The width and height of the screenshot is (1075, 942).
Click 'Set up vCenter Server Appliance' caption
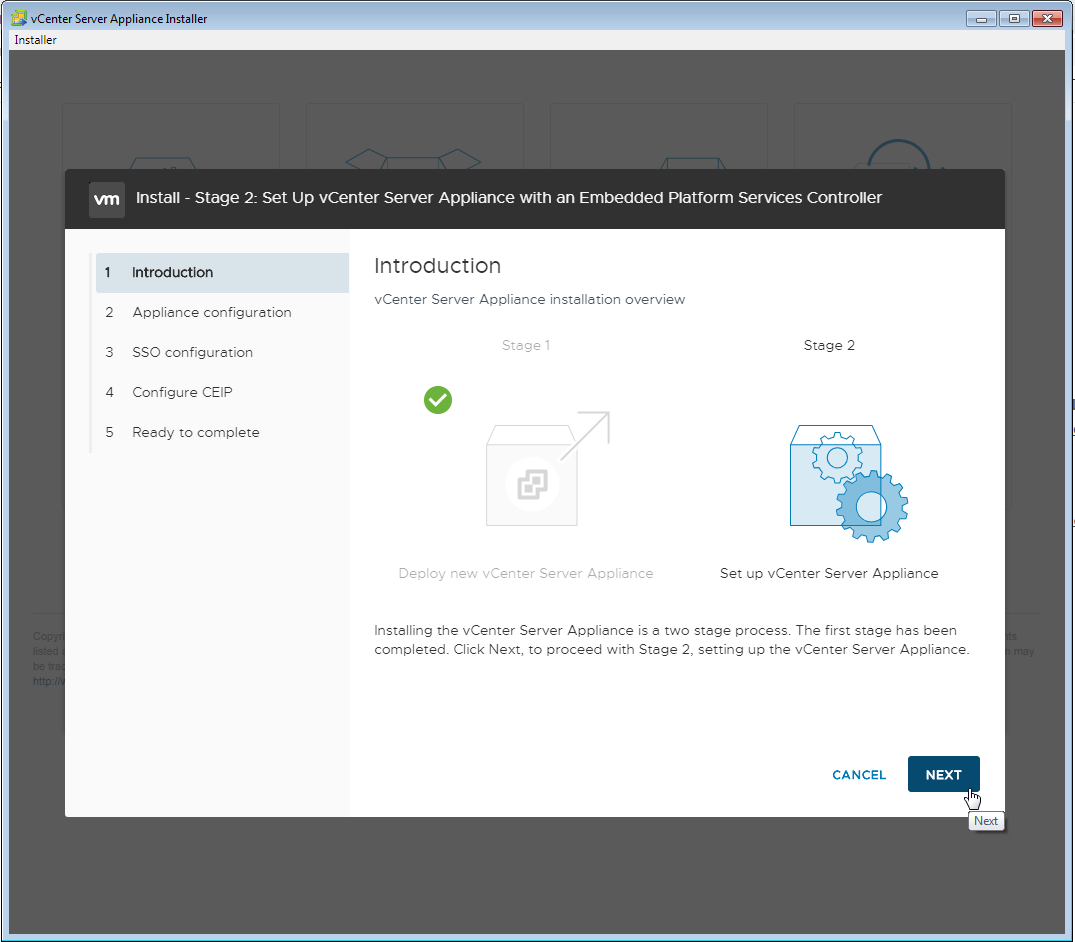point(829,574)
